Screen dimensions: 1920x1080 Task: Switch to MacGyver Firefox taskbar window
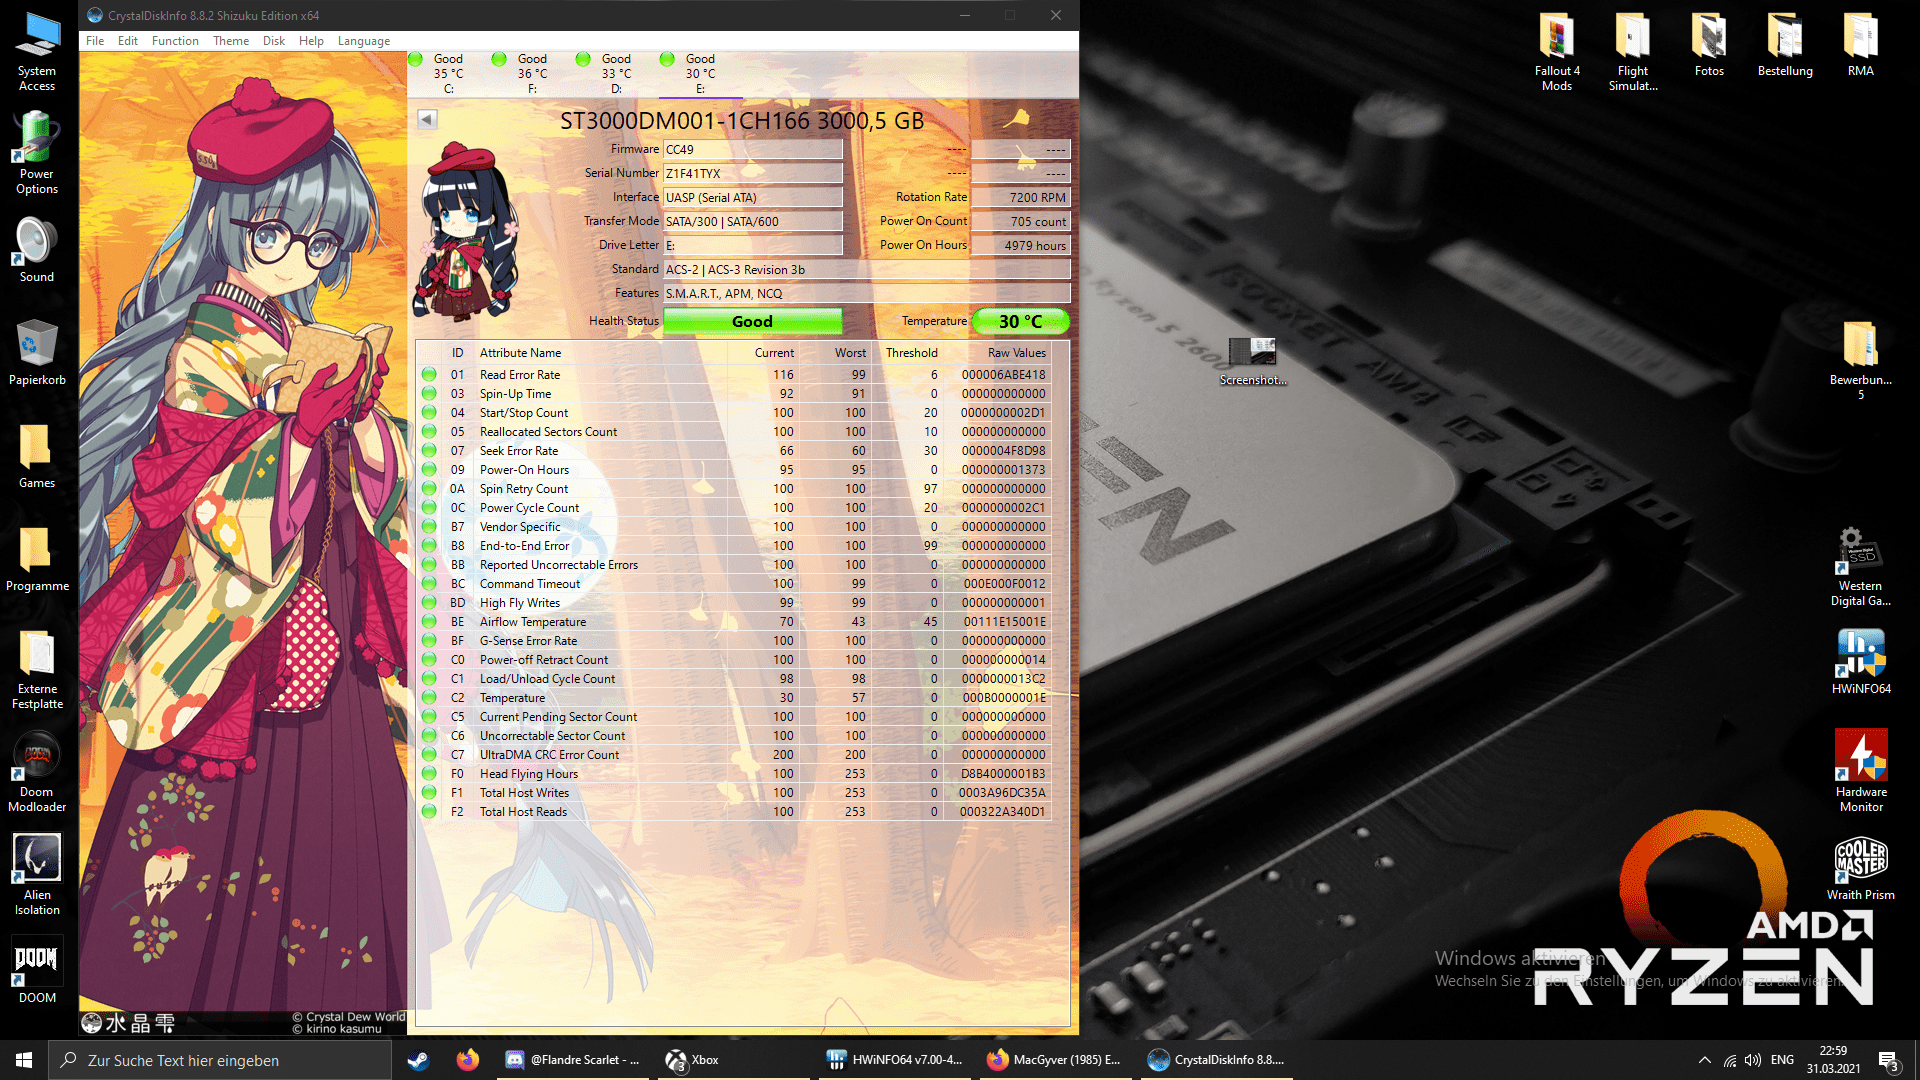click(x=1054, y=1060)
